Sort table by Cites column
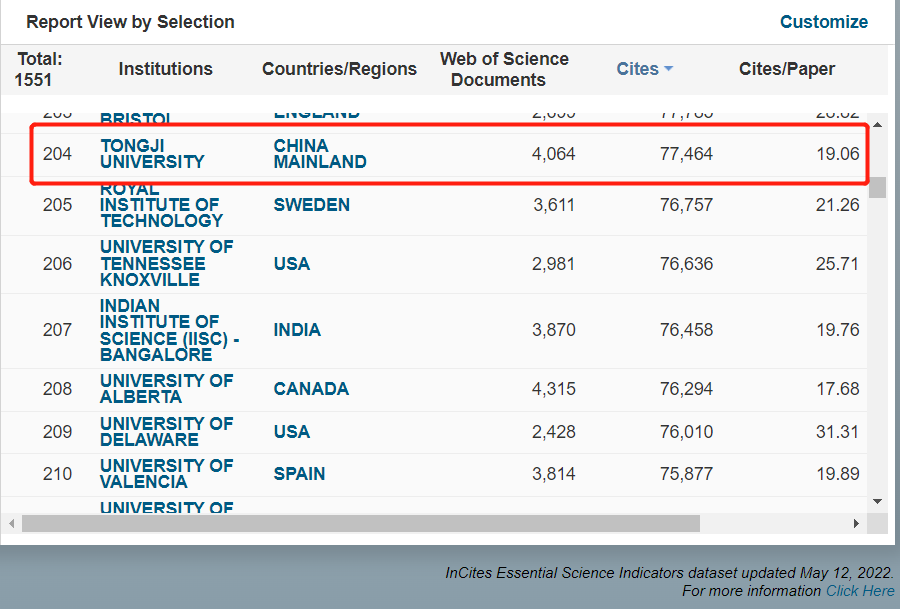The width and height of the screenshot is (900, 609). pos(637,69)
